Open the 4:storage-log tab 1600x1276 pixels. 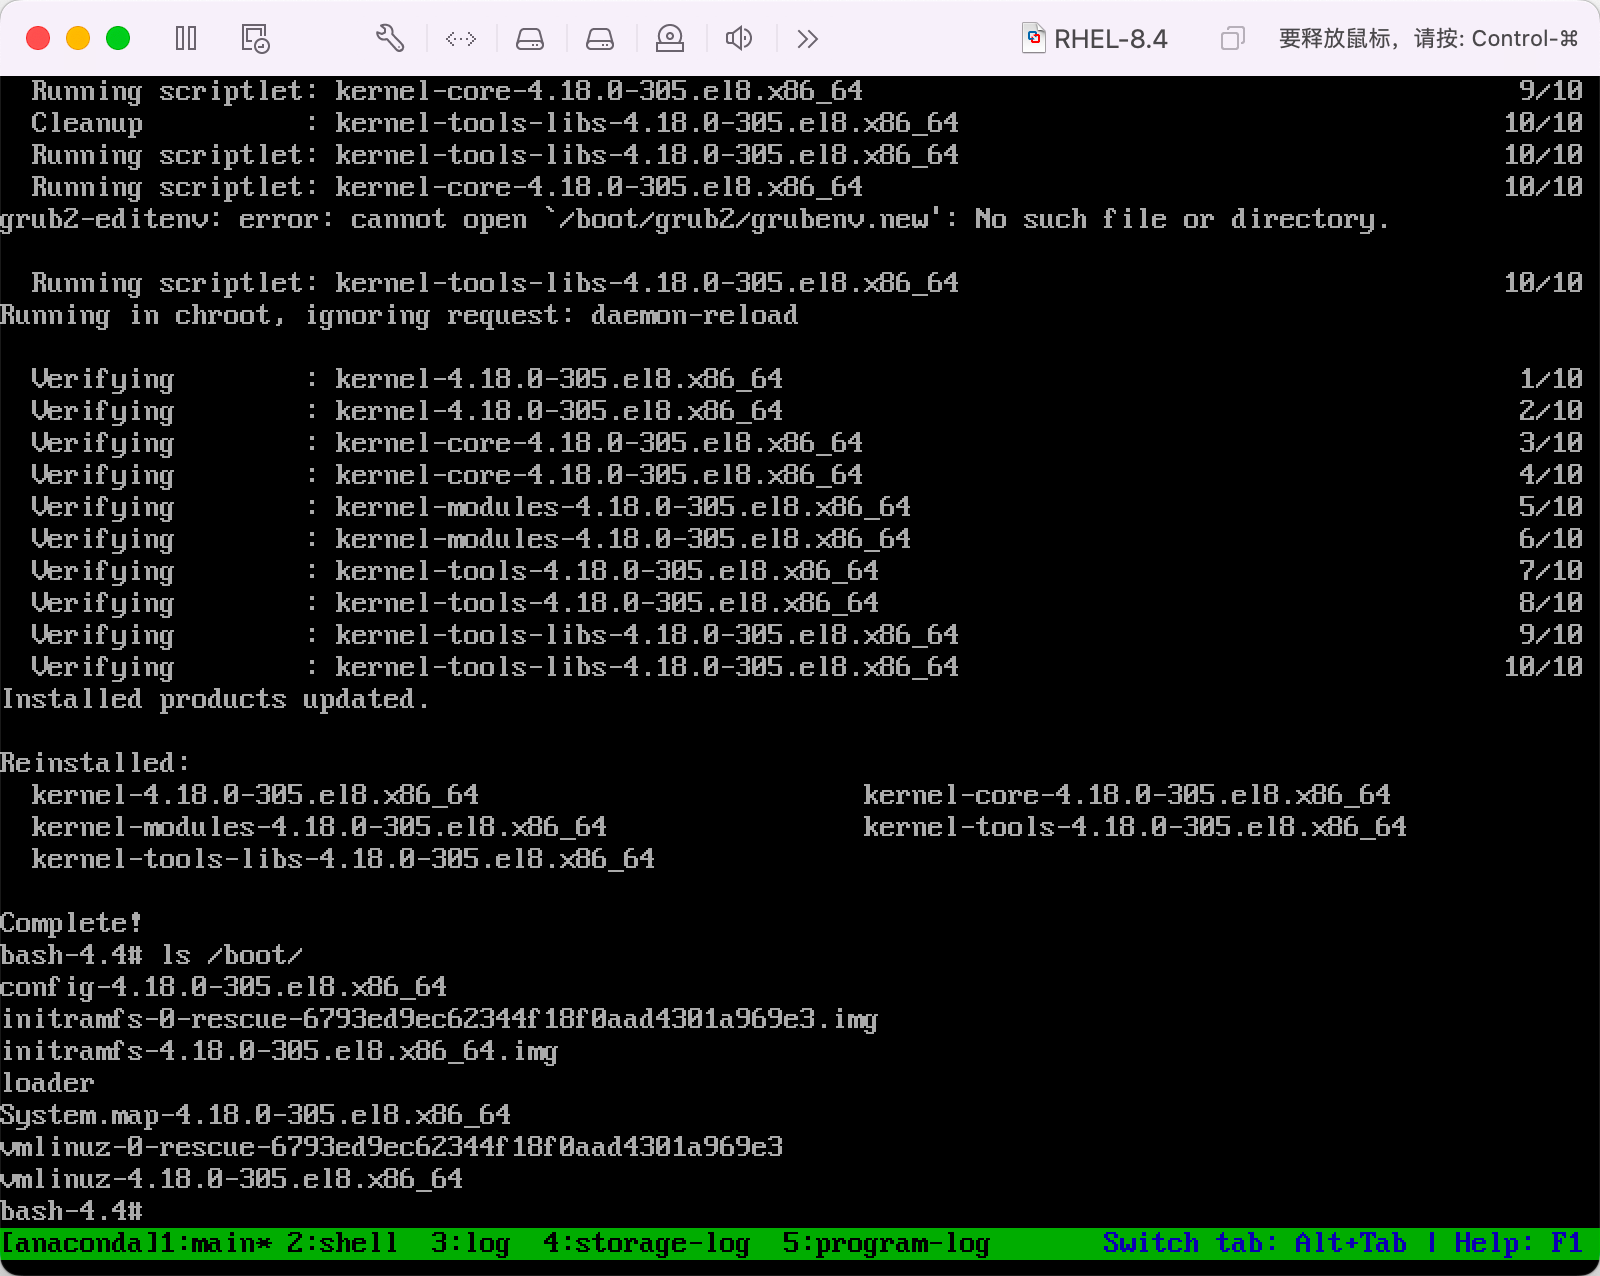pyautogui.click(x=646, y=1243)
